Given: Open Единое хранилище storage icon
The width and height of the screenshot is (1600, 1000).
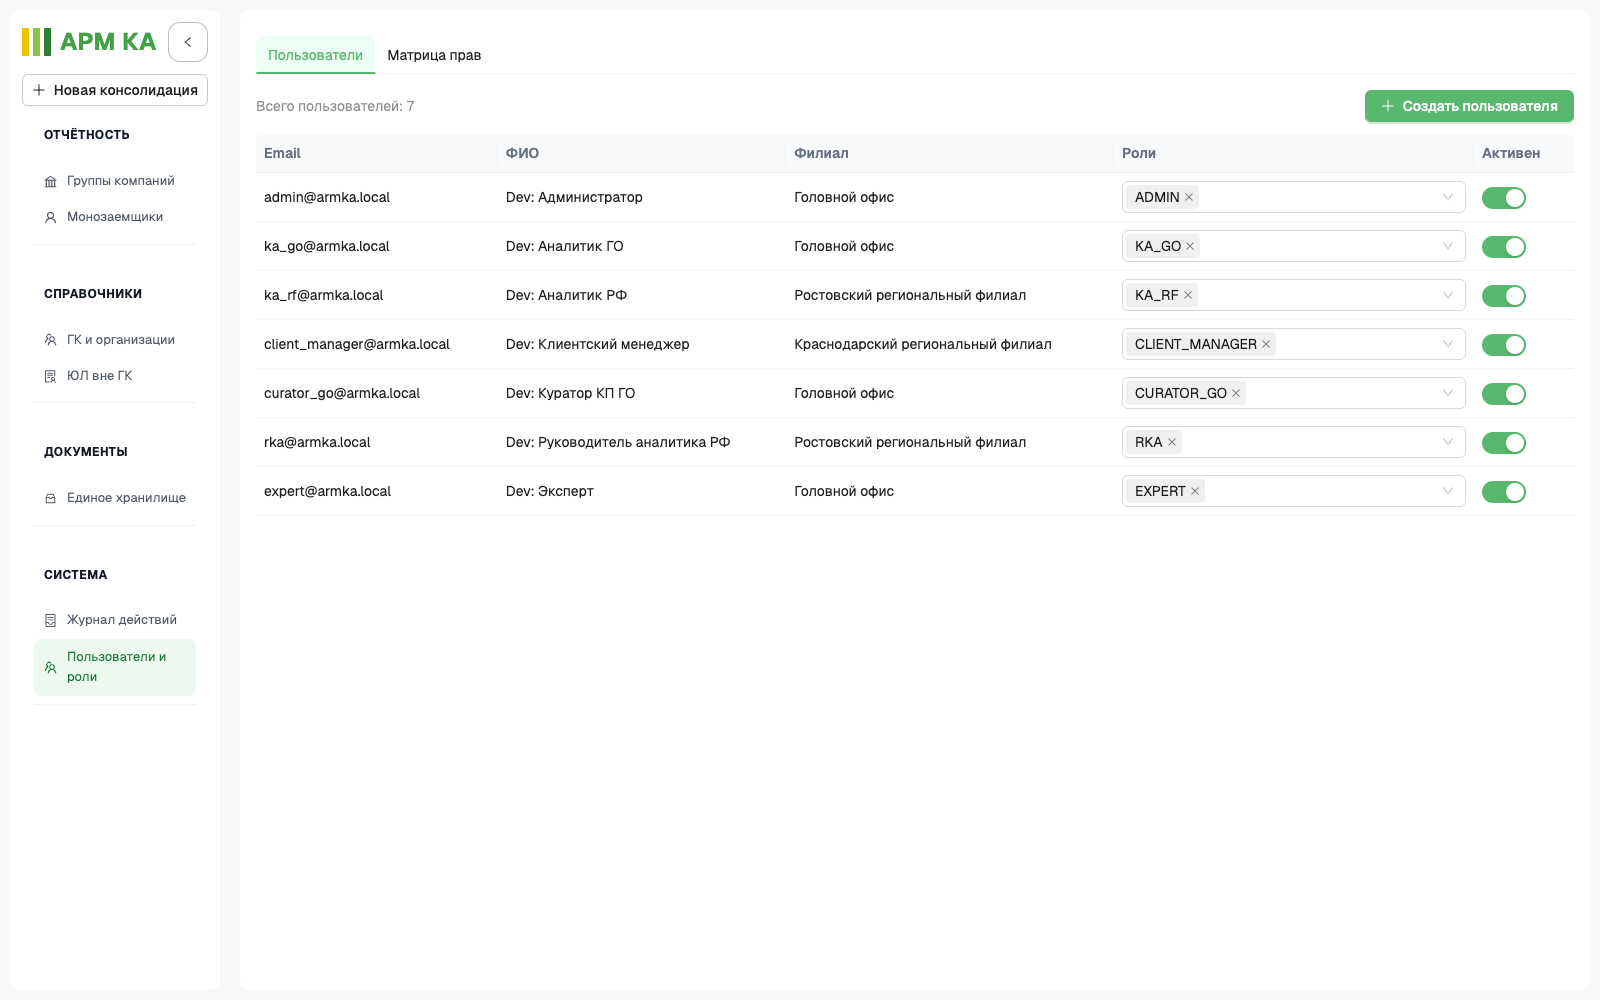Looking at the screenshot, I should [x=50, y=498].
